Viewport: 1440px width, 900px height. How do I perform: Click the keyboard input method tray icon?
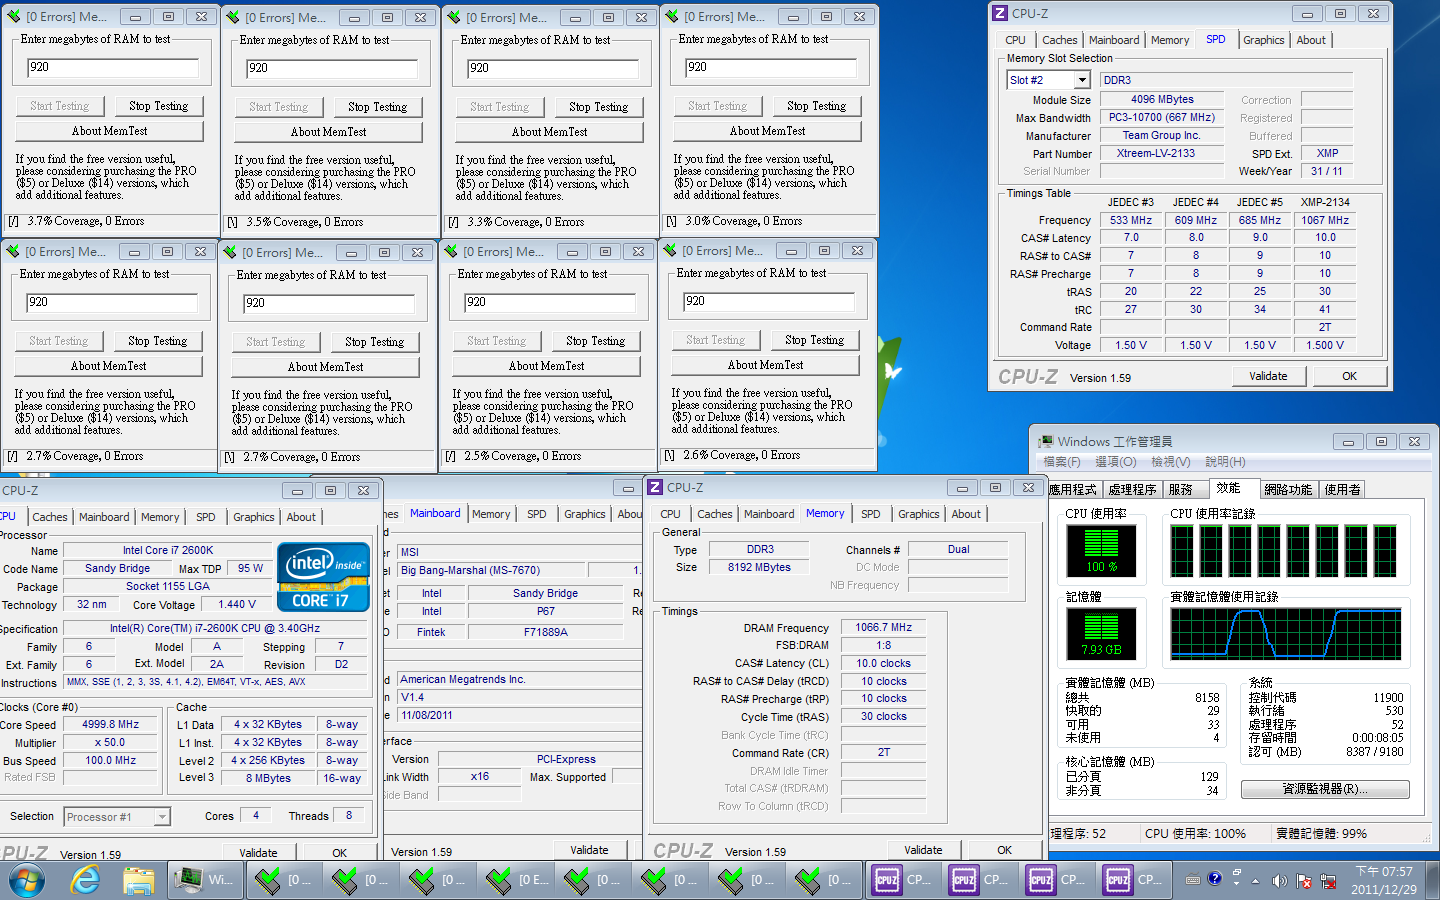tap(1192, 880)
